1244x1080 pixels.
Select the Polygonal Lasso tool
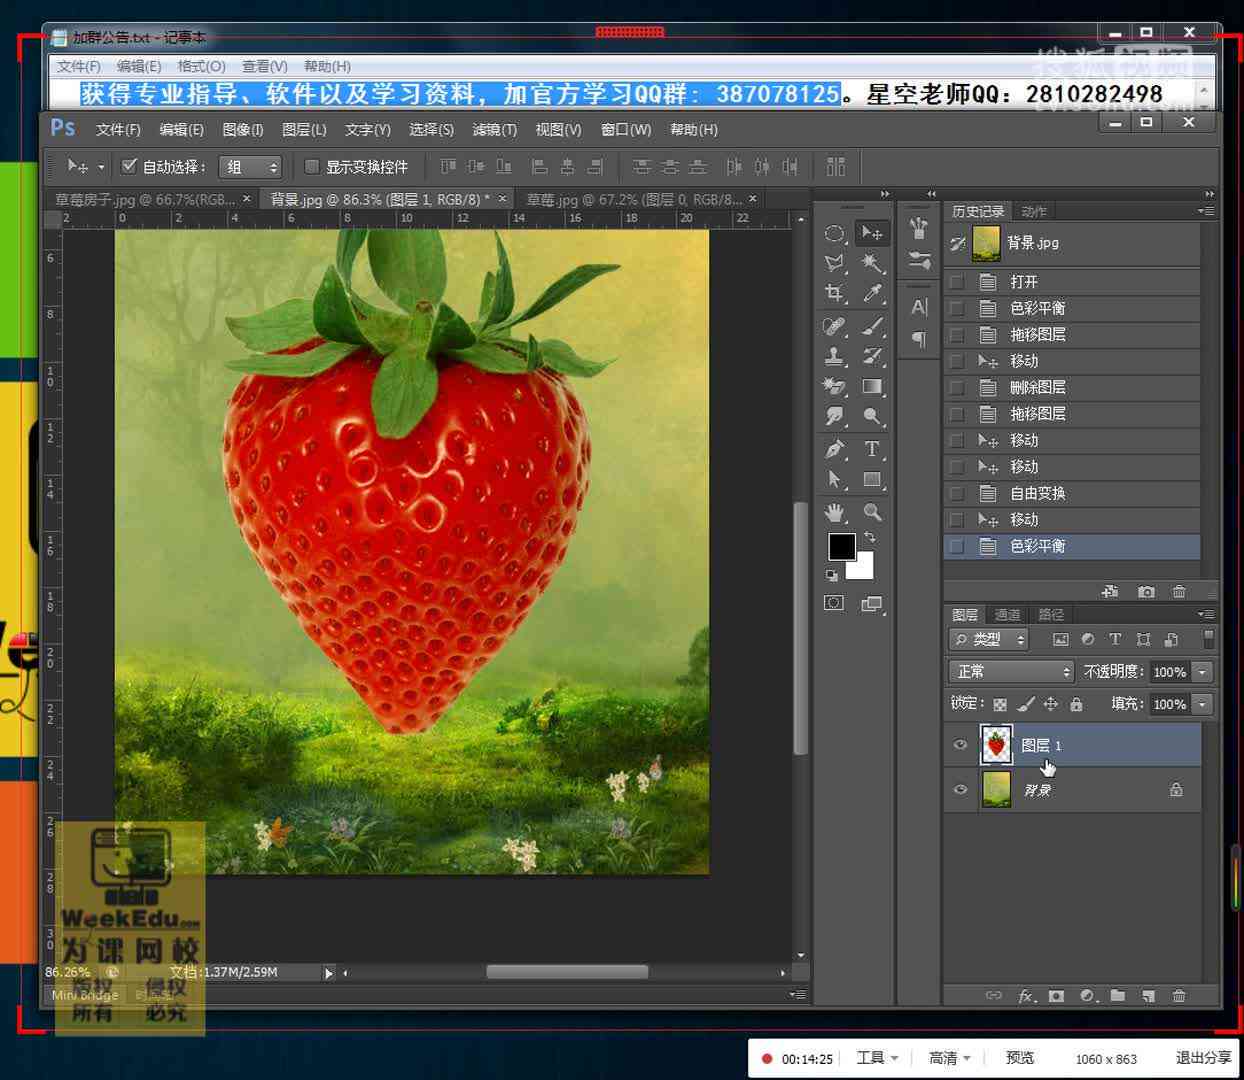click(x=834, y=264)
